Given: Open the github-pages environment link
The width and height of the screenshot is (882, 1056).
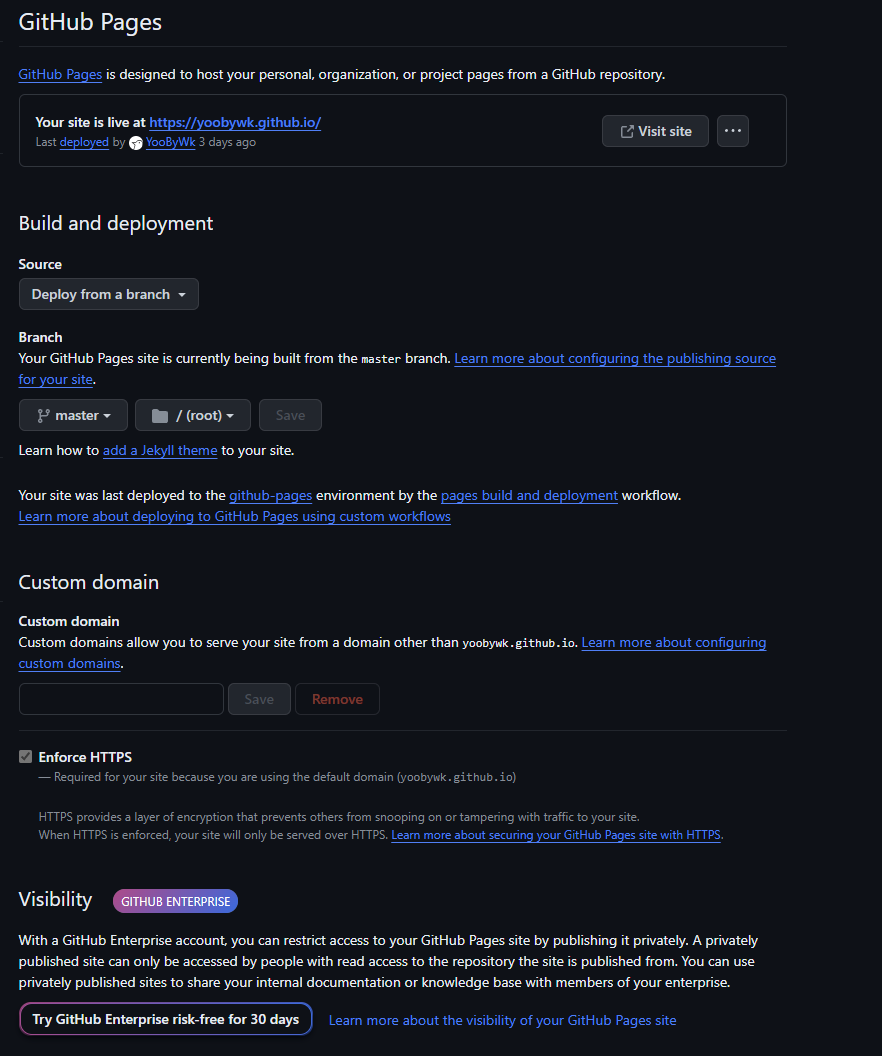Looking at the screenshot, I should 271,496.
